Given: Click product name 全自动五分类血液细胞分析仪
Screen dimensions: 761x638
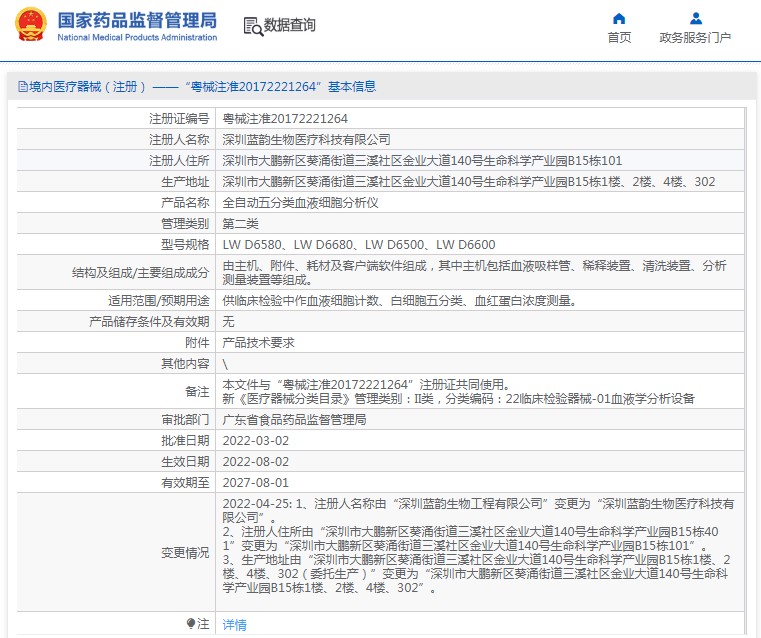Looking at the screenshot, I should coord(300,202).
